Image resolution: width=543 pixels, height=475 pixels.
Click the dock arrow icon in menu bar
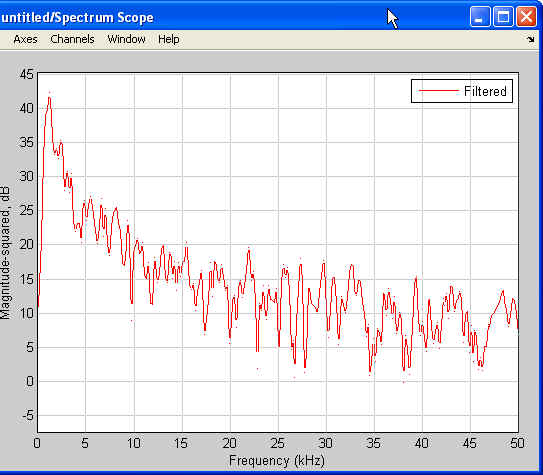[x=530, y=39]
